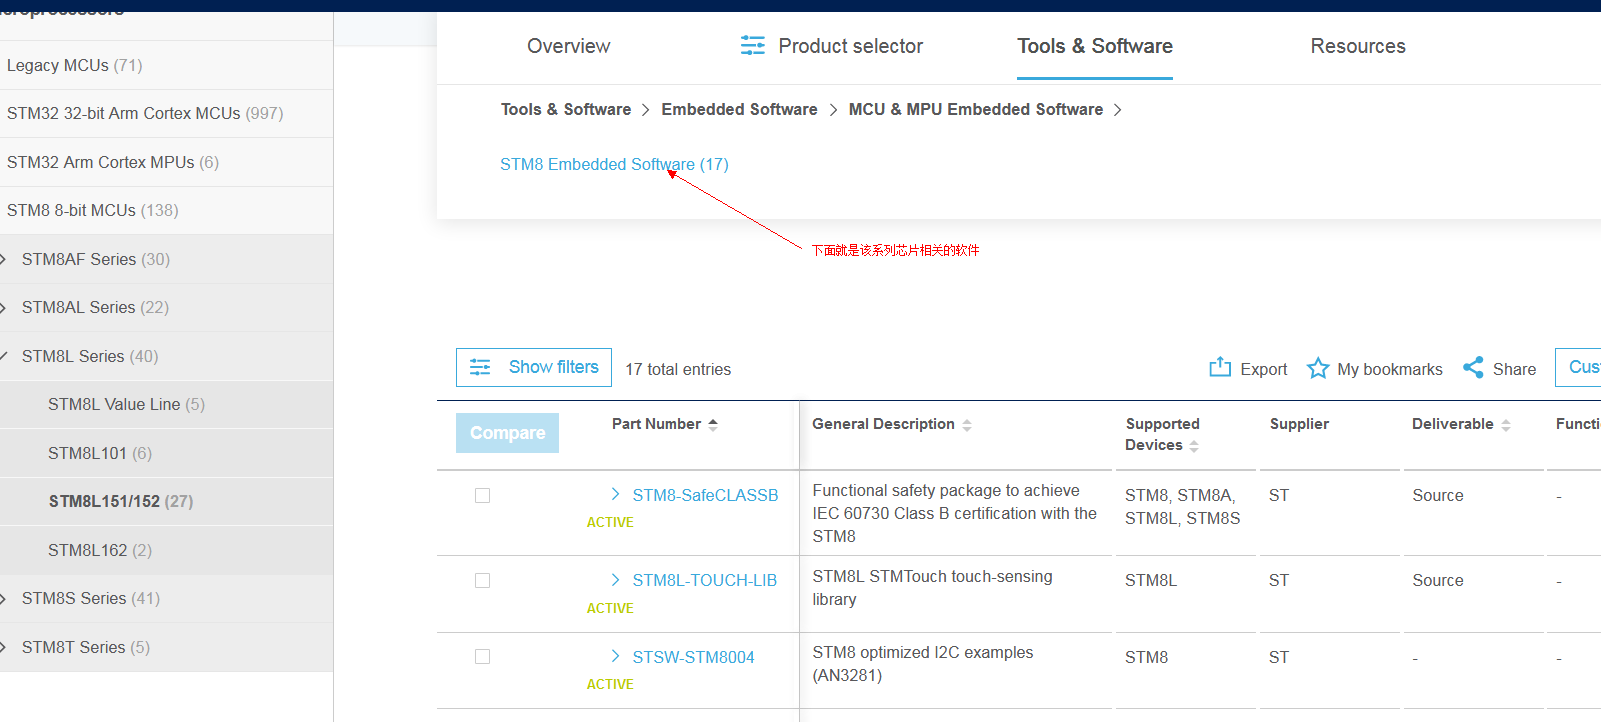Check the STM8-SafeCLASSB row checkbox
Image resolution: width=1601 pixels, height=722 pixels.
[x=482, y=495]
